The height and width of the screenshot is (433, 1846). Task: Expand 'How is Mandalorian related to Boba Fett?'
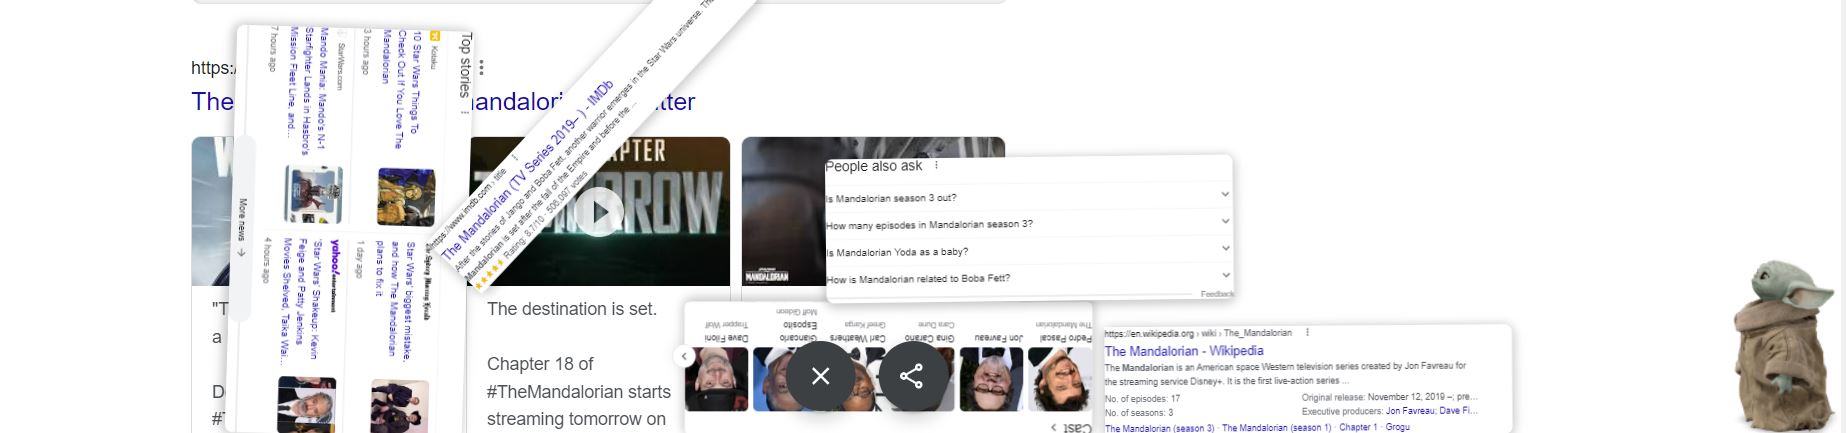point(1028,278)
